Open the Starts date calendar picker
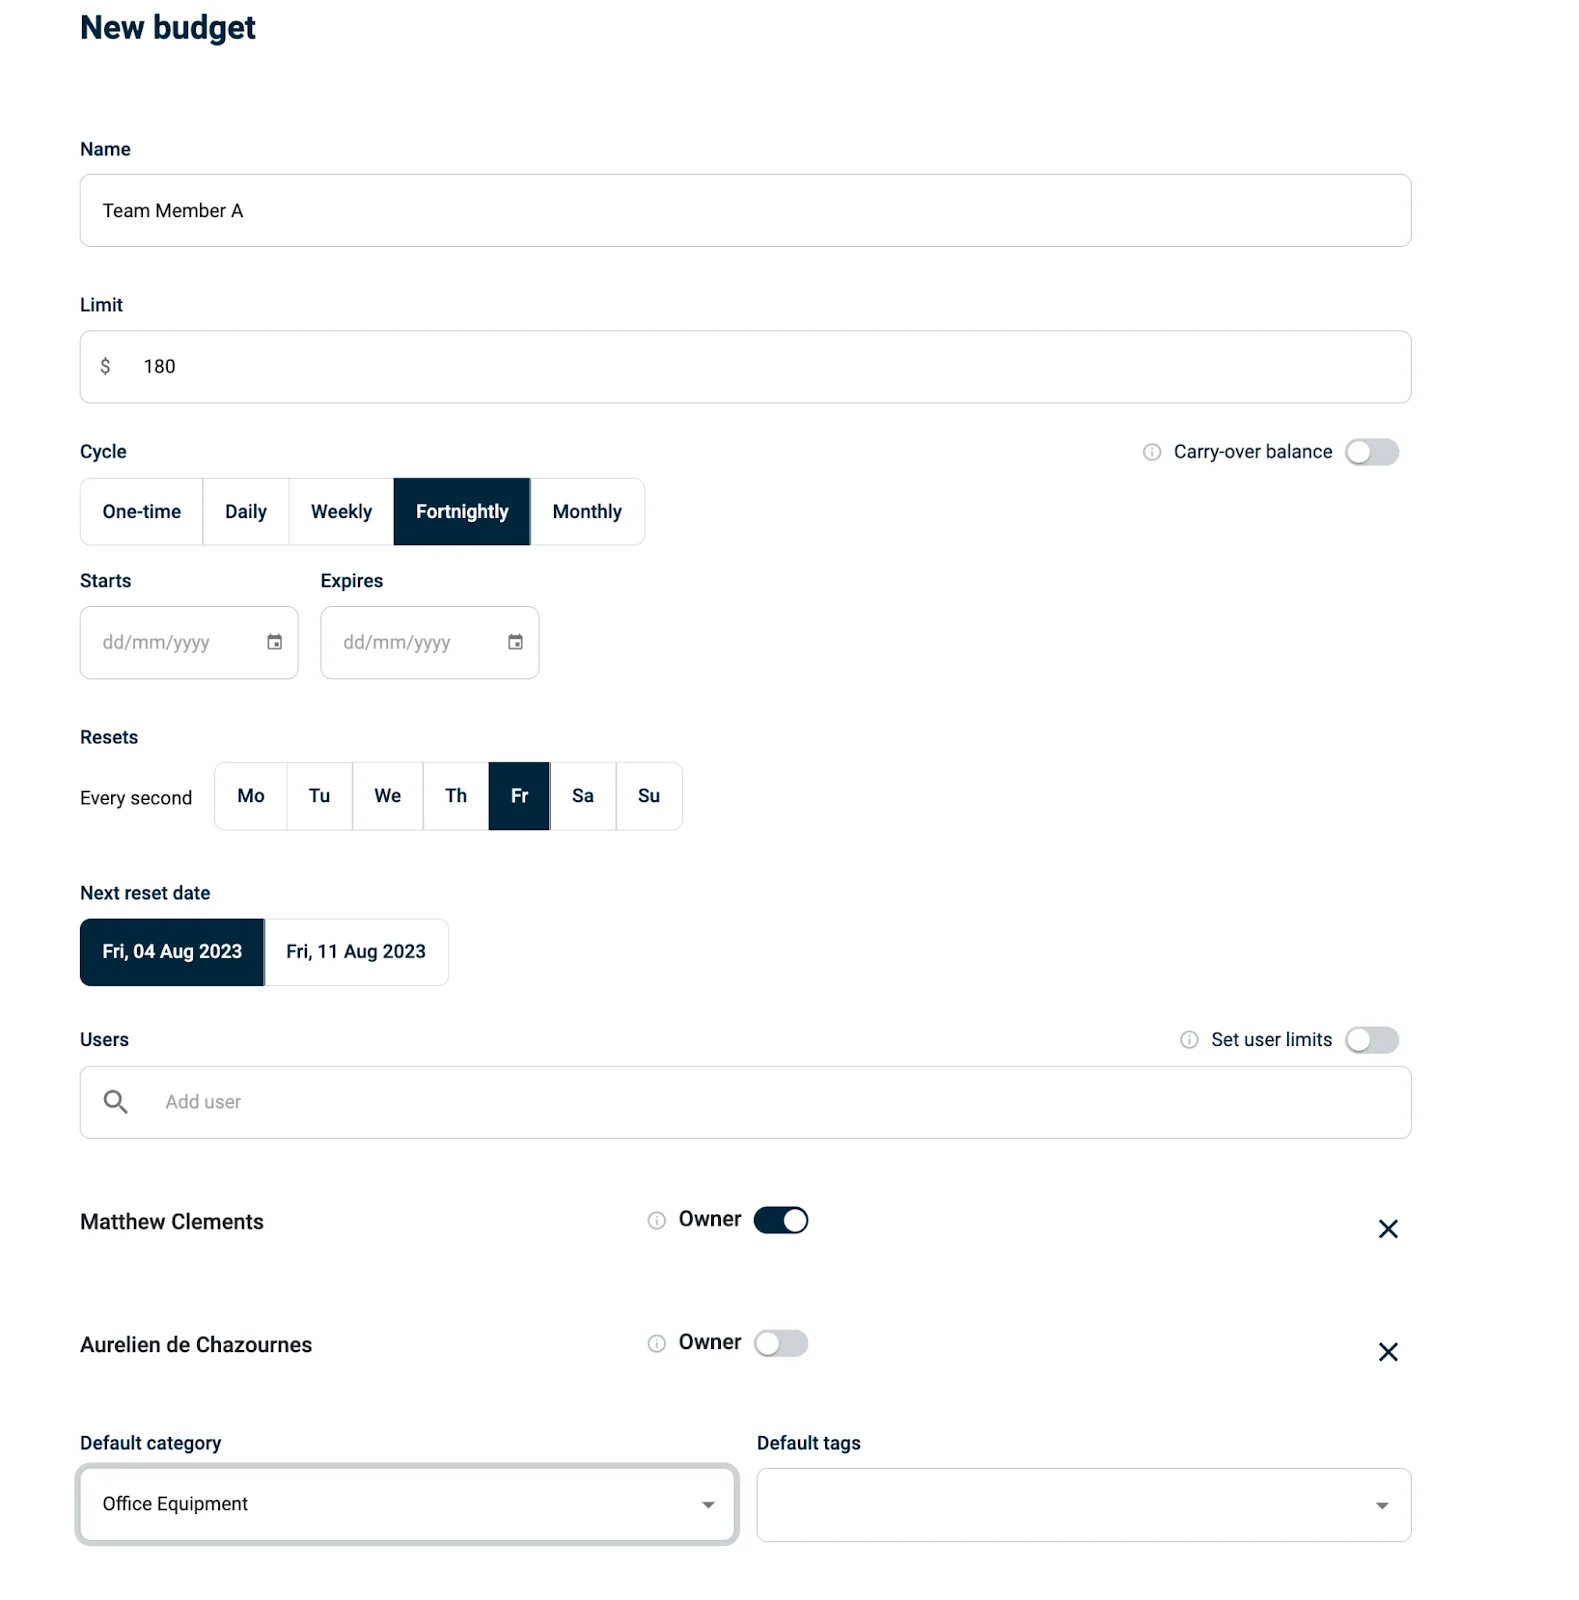Viewport: 1579px width, 1600px height. click(274, 642)
